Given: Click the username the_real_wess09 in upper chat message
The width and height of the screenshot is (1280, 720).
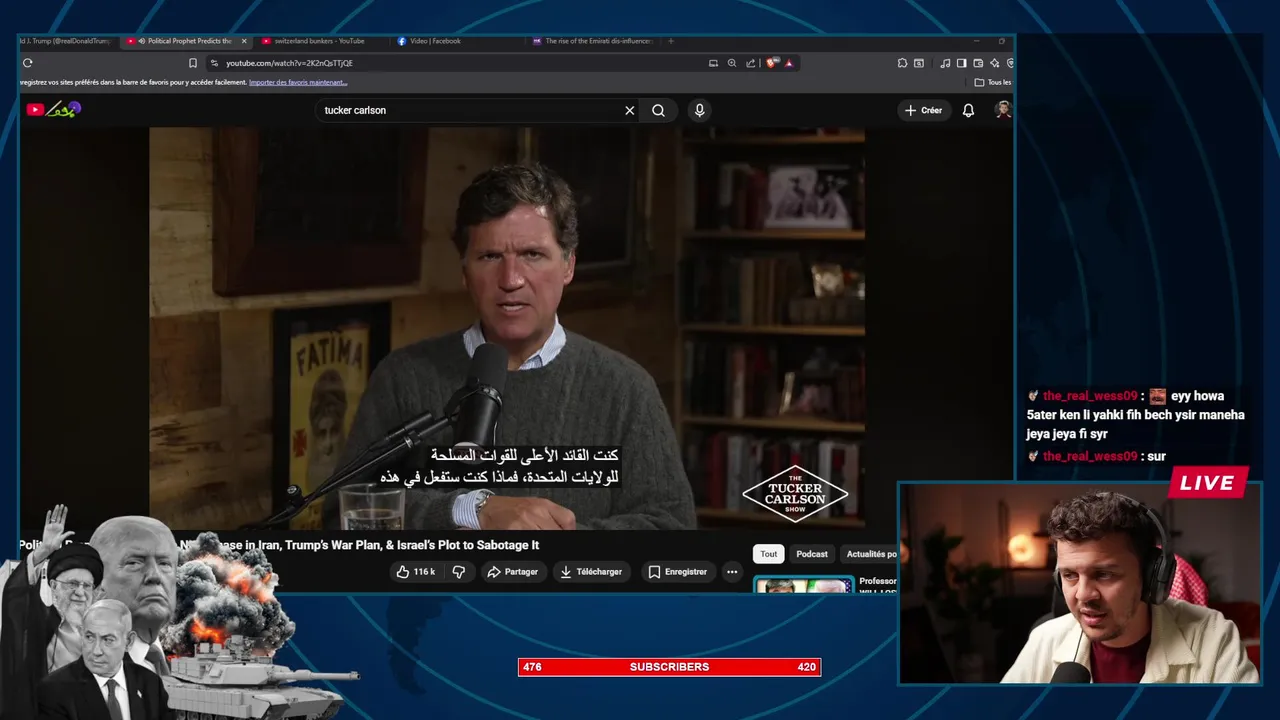Looking at the screenshot, I should pyautogui.click(x=1090, y=396).
